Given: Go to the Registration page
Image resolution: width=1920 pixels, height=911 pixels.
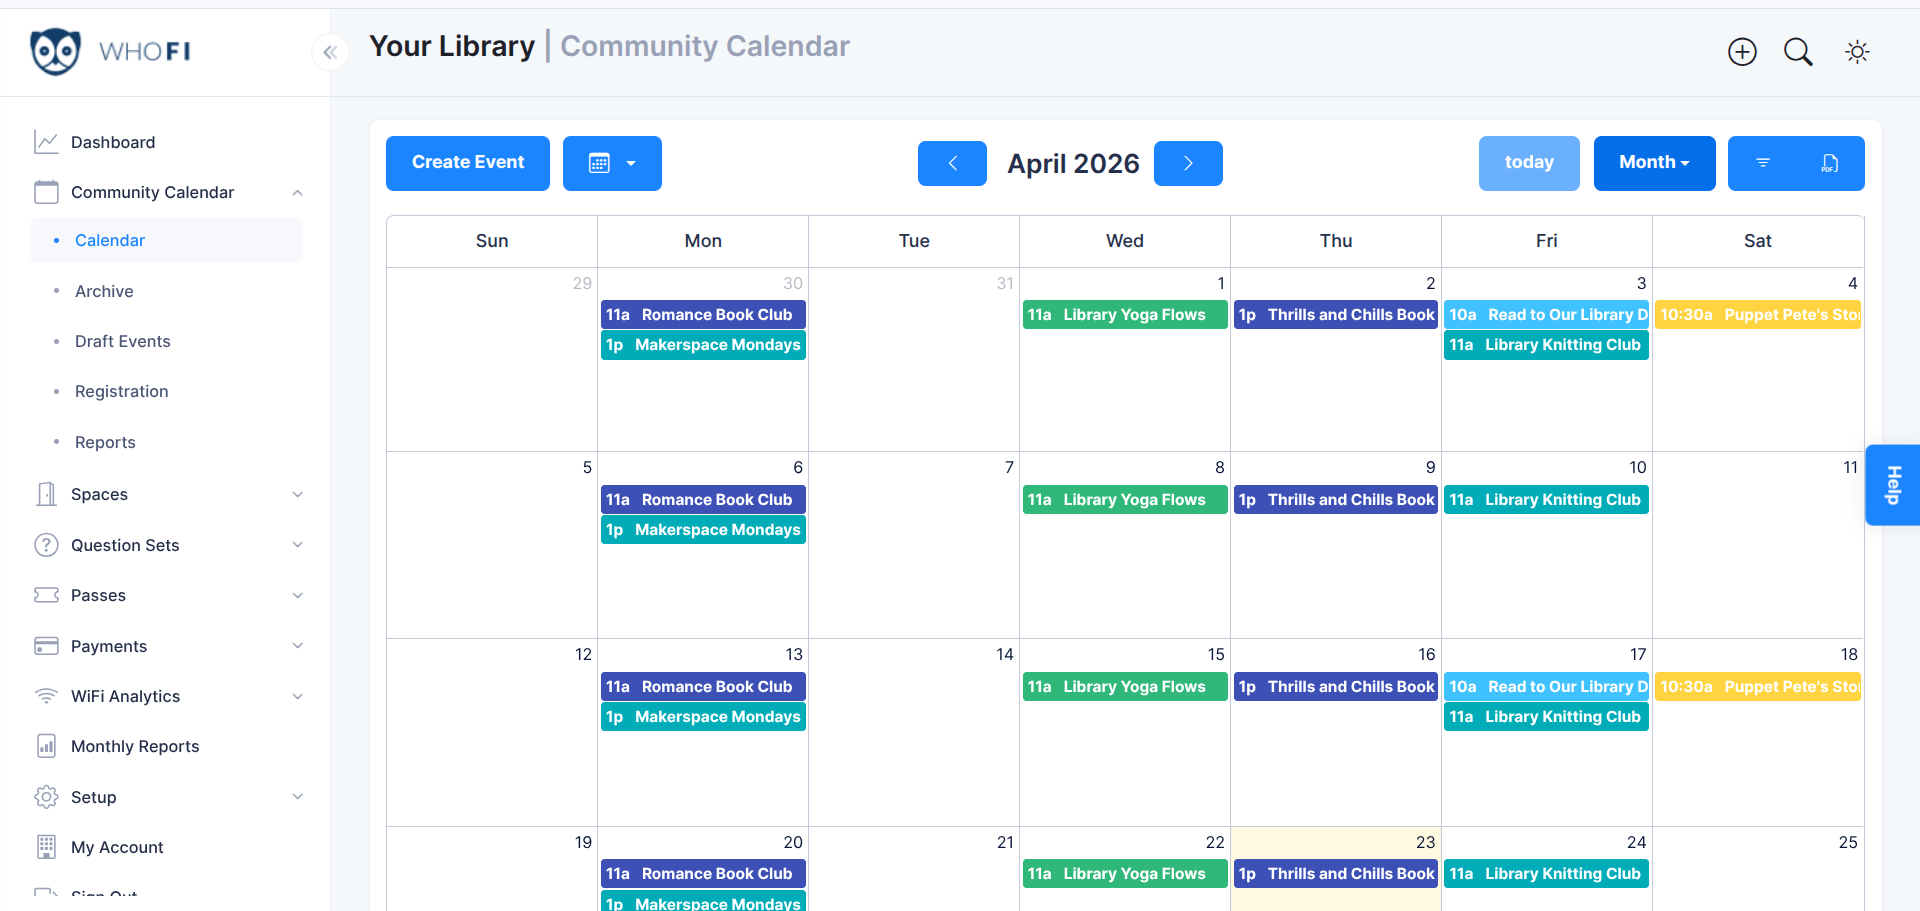Looking at the screenshot, I should [x=122, y=391].
